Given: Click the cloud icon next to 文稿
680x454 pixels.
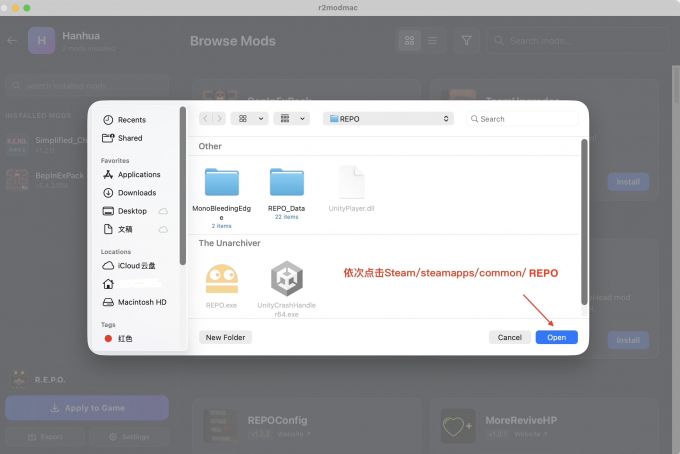Looking at the screenshot, I should (163, 229).
